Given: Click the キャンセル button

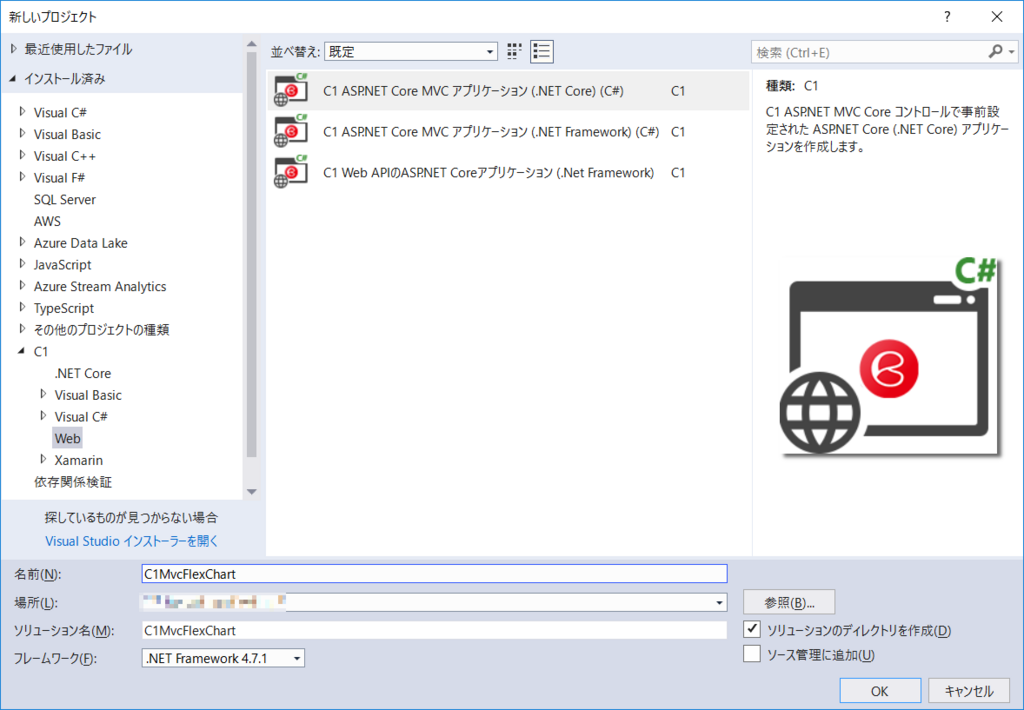Looking at the screenshot, I should click(969, 691).
